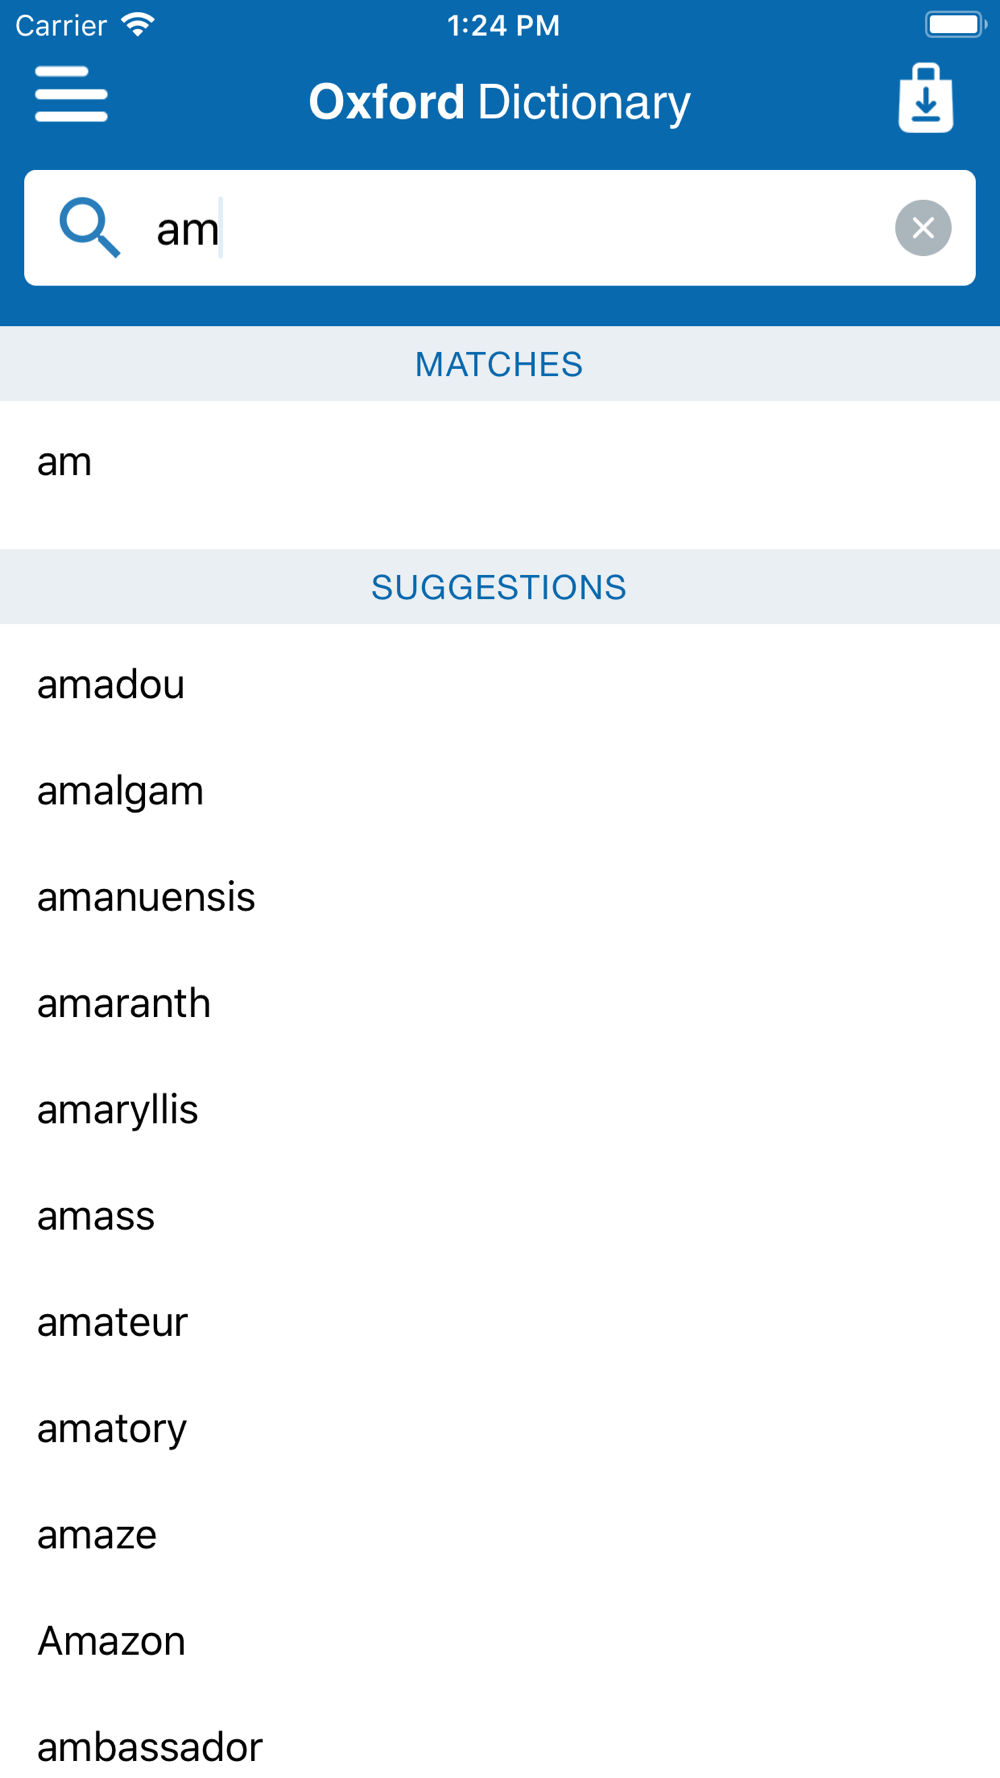
Task: Clear the search field text
Action: click(x=922, y=228)
